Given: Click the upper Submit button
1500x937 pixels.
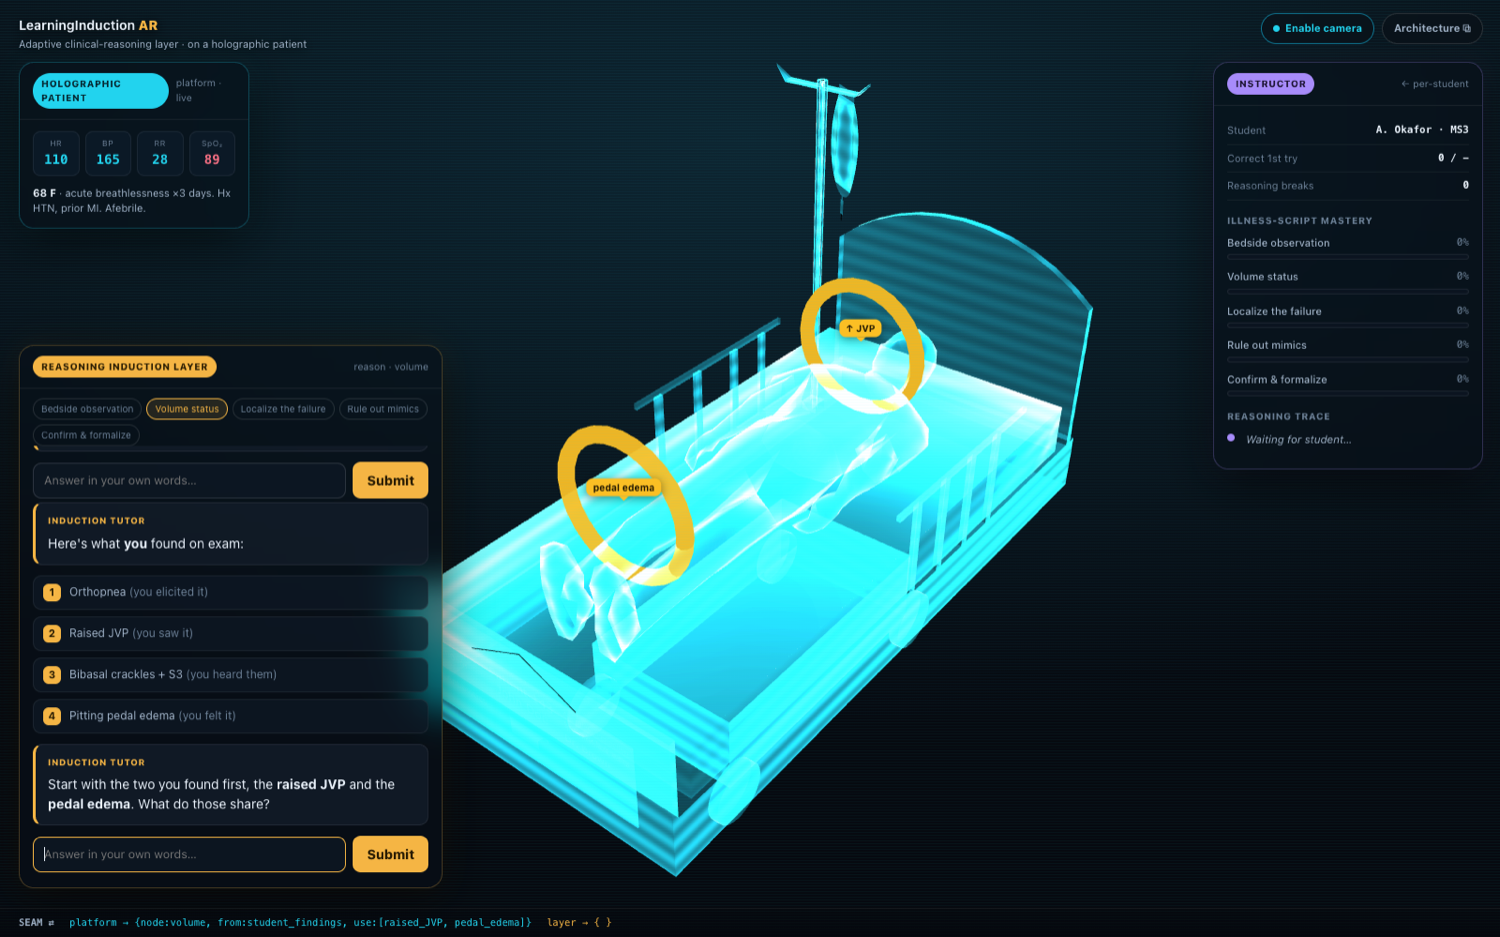Looking at the screenshot, I should pyautogui.click(x=390, y=480).
